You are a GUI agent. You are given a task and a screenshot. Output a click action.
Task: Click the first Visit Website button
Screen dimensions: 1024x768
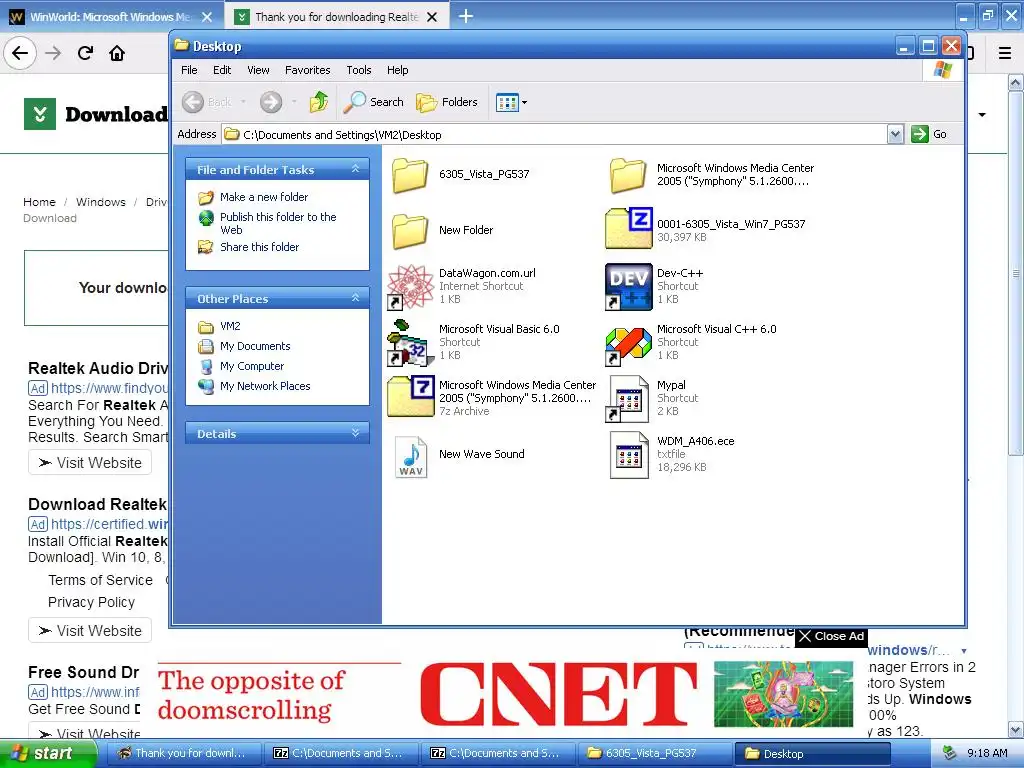point(90,462)
